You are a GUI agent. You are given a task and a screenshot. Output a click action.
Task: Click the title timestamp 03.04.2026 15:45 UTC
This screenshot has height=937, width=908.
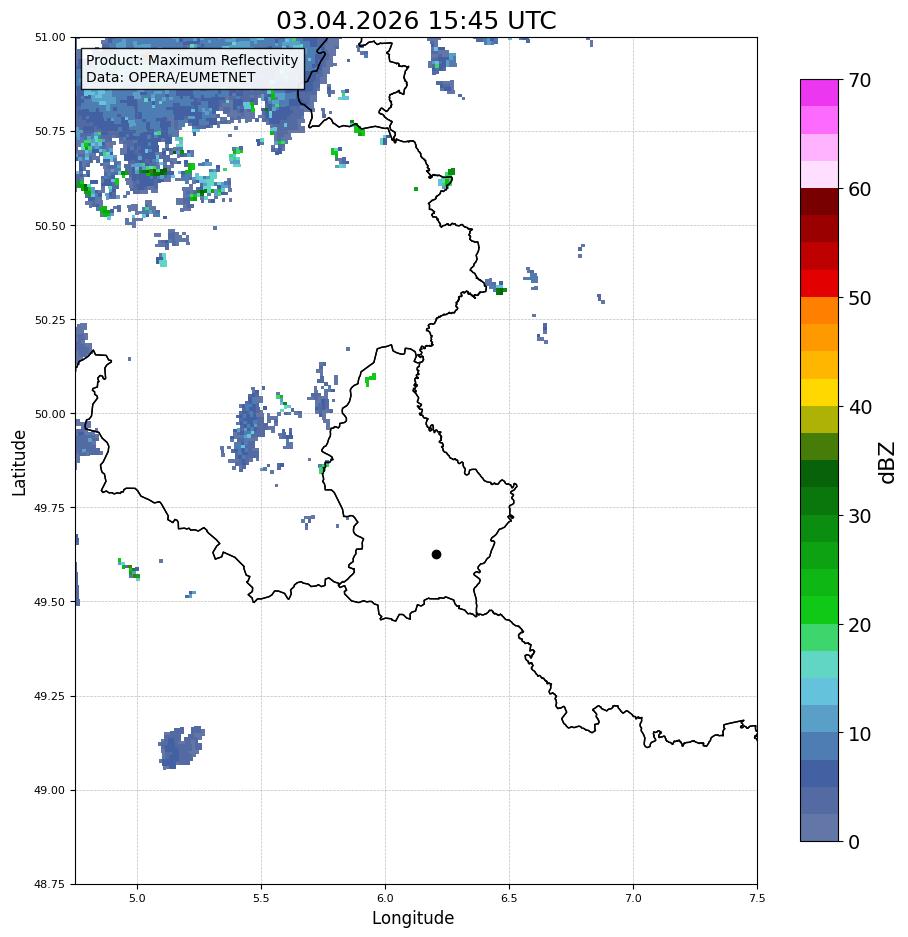click(416, 20)
